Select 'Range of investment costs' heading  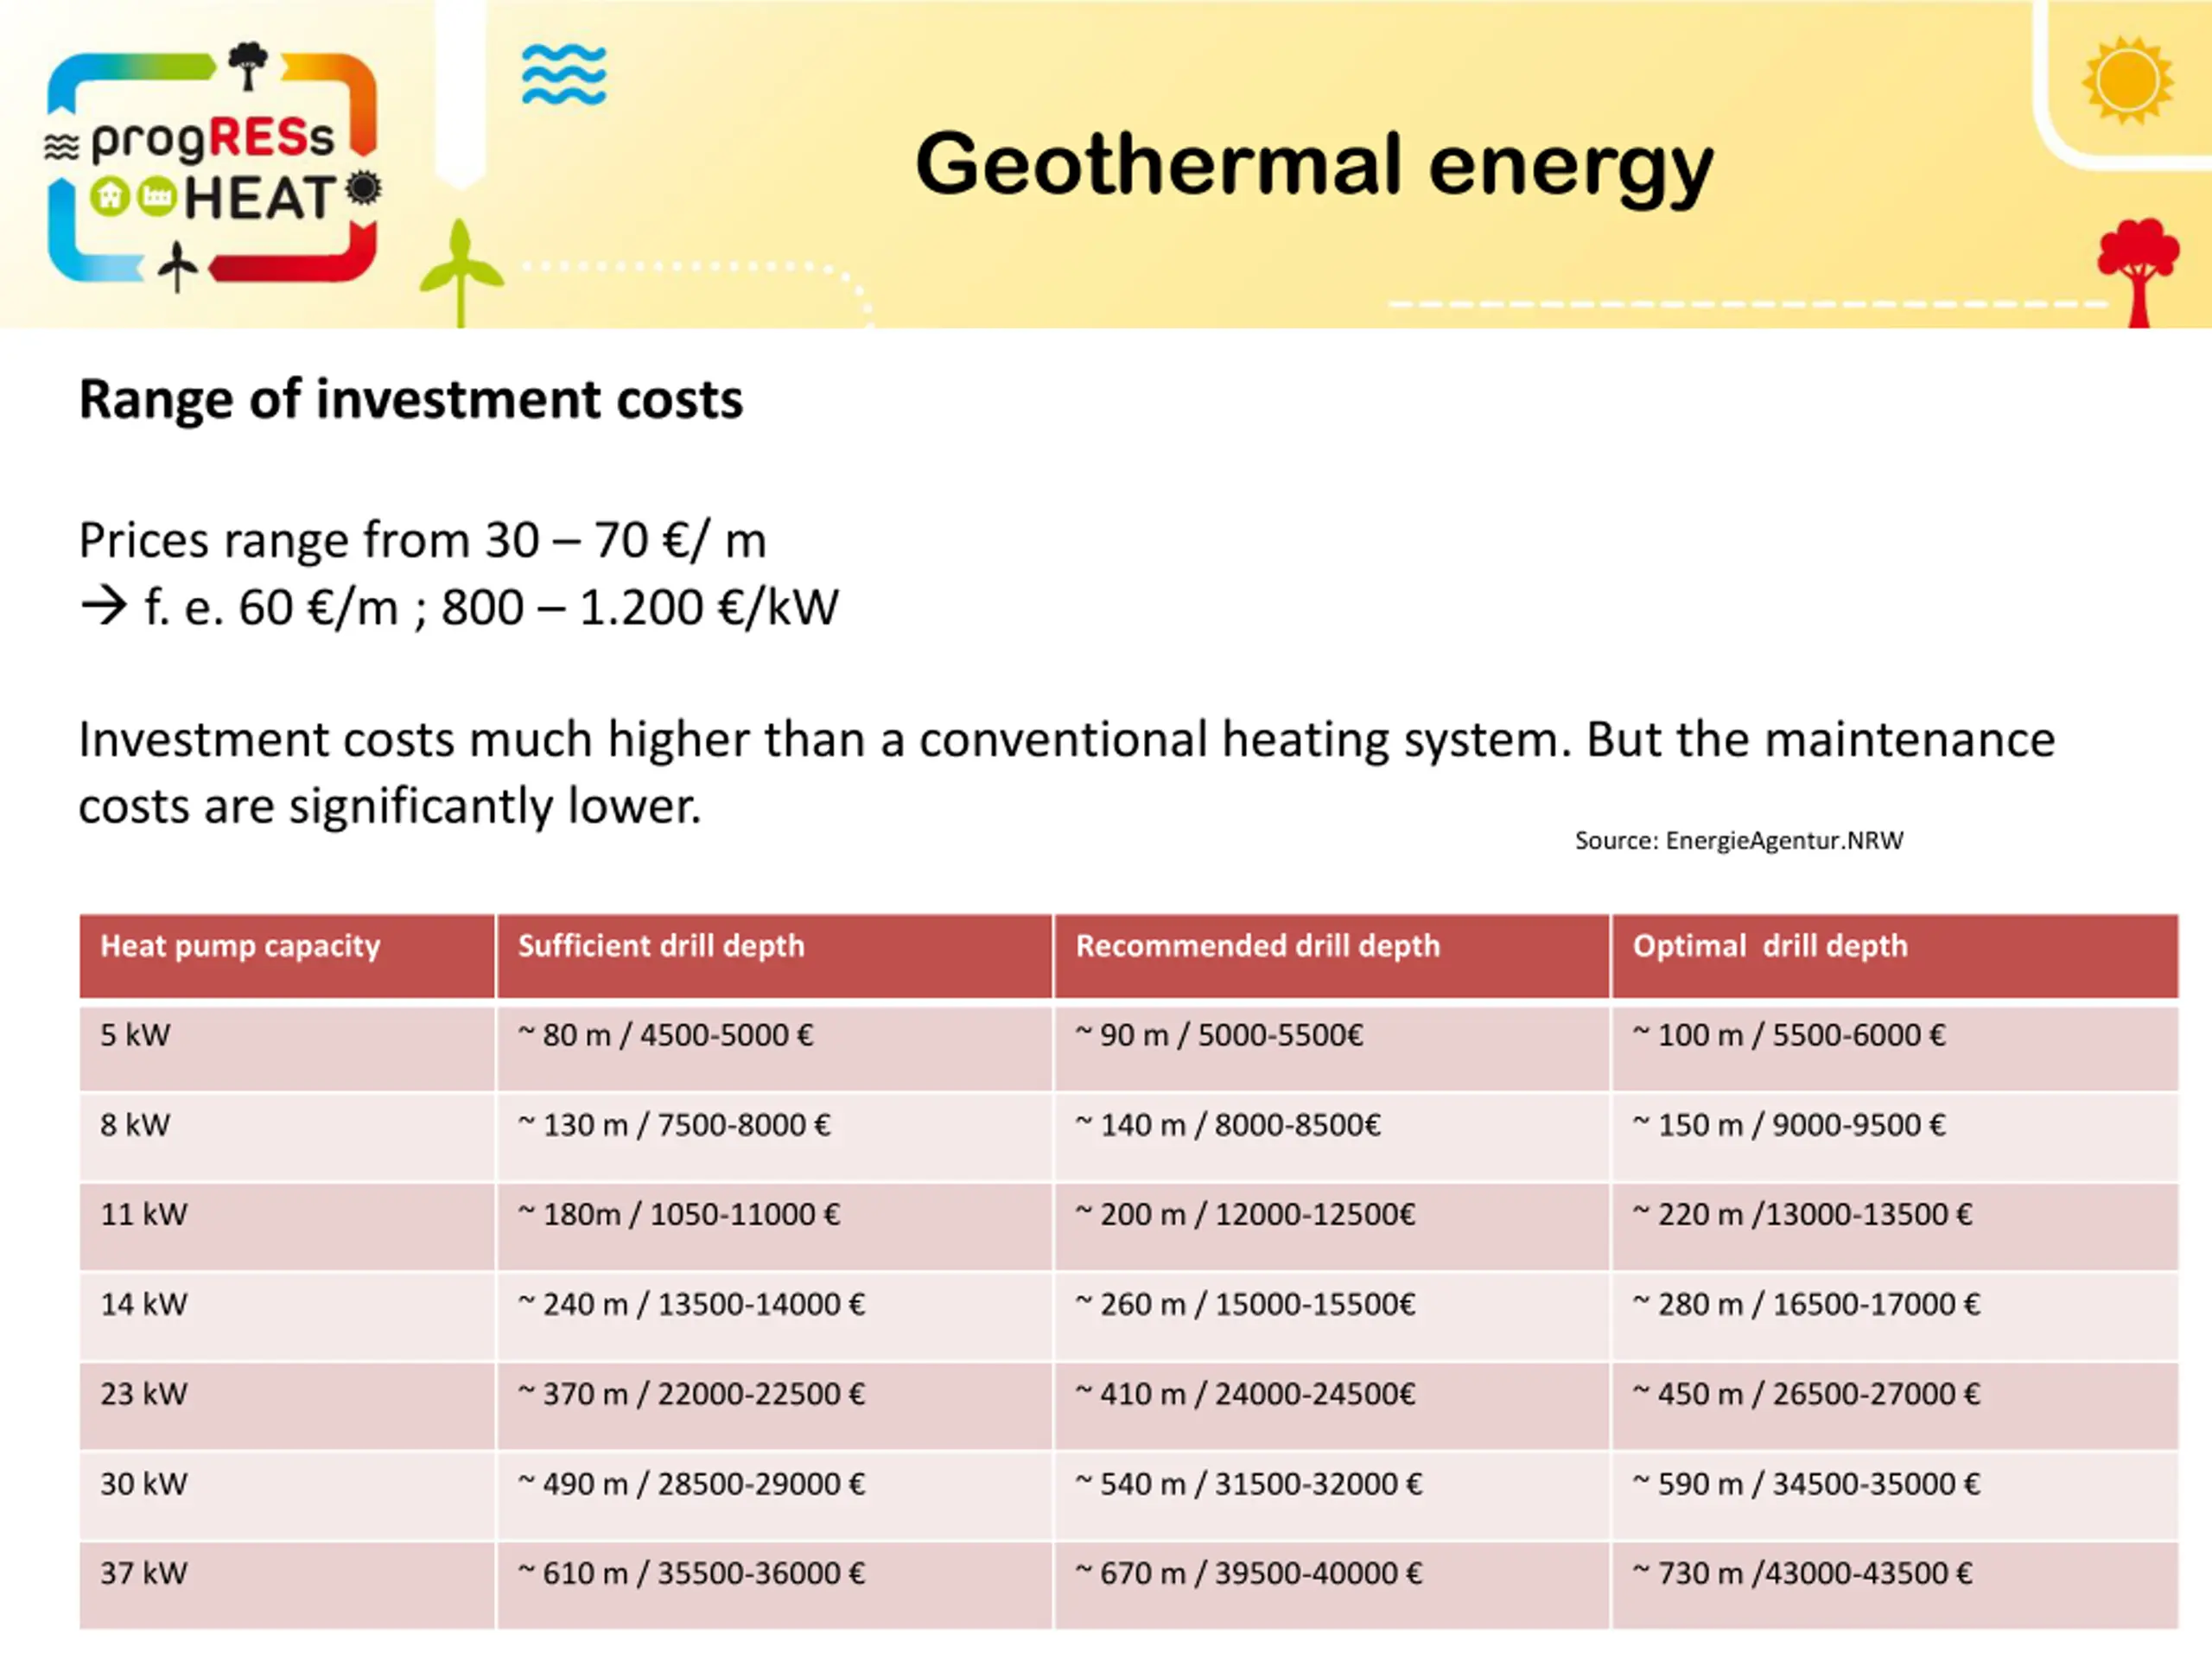pyautogui.click(x=411, y=399)
